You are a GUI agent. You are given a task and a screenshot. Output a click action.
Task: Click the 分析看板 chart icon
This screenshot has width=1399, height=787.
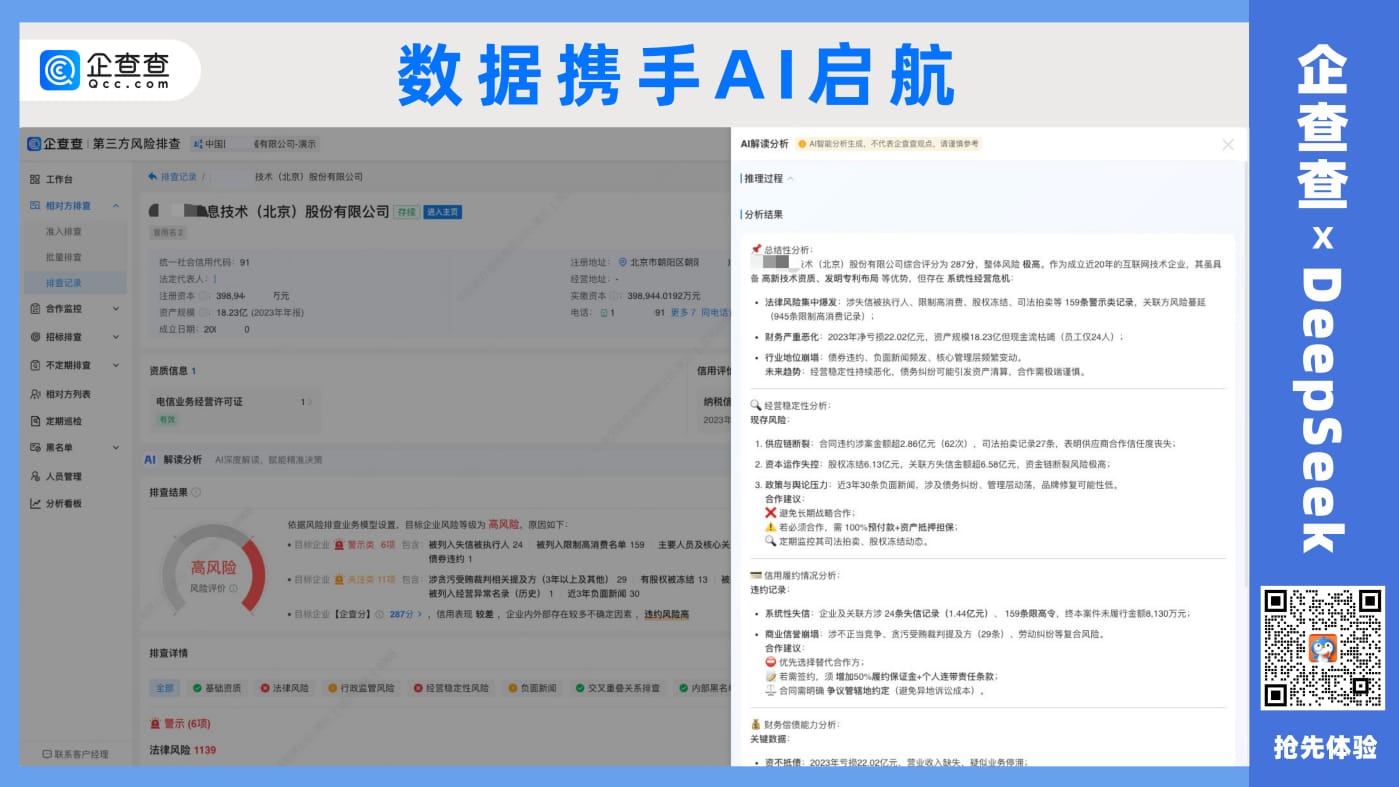click(35, 503)
